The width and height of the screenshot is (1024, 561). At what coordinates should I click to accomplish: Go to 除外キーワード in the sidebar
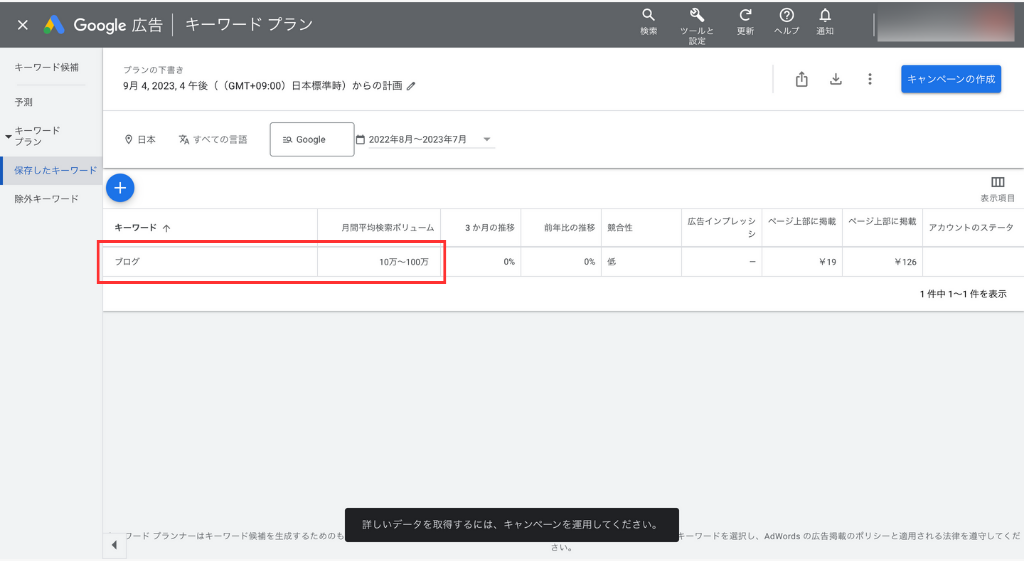(46, 199)
